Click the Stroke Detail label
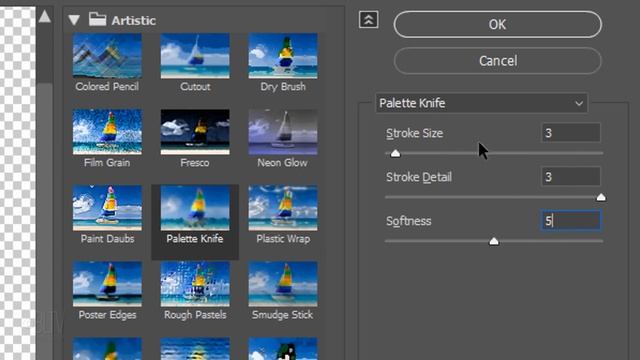Image resolution: width=640 pixels, height=360 pixels. click(x=419, y=178)
